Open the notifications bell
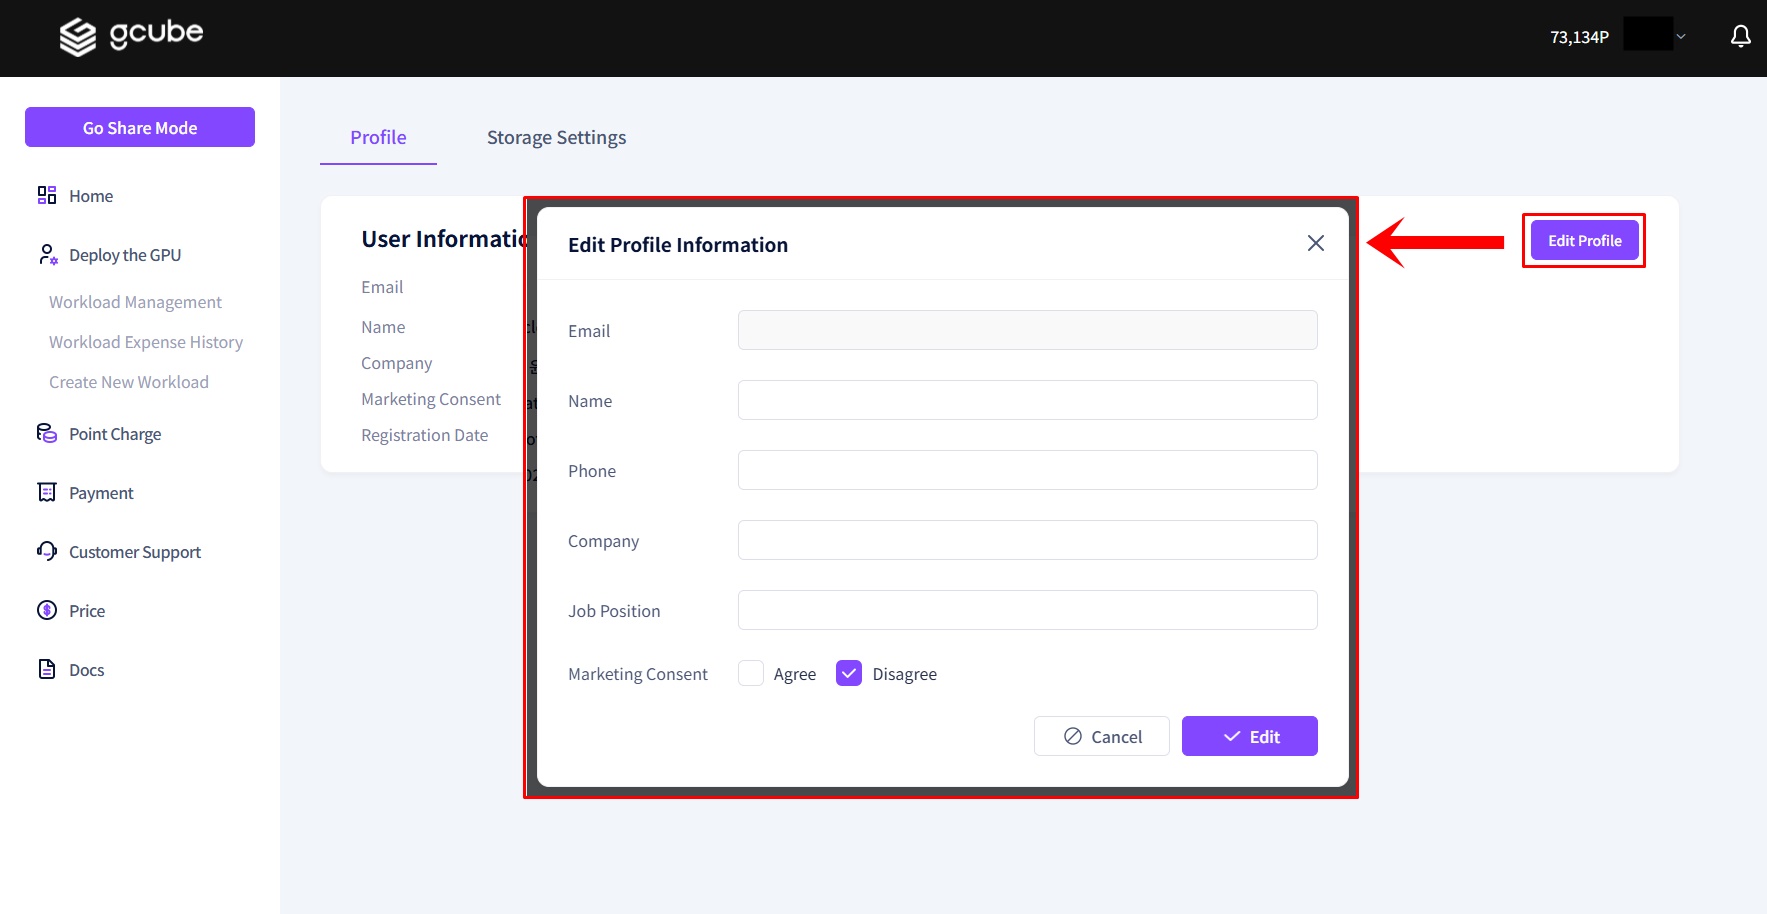Image resolution: width=1767 pixels, height=914 pixels. point(1740,37)
